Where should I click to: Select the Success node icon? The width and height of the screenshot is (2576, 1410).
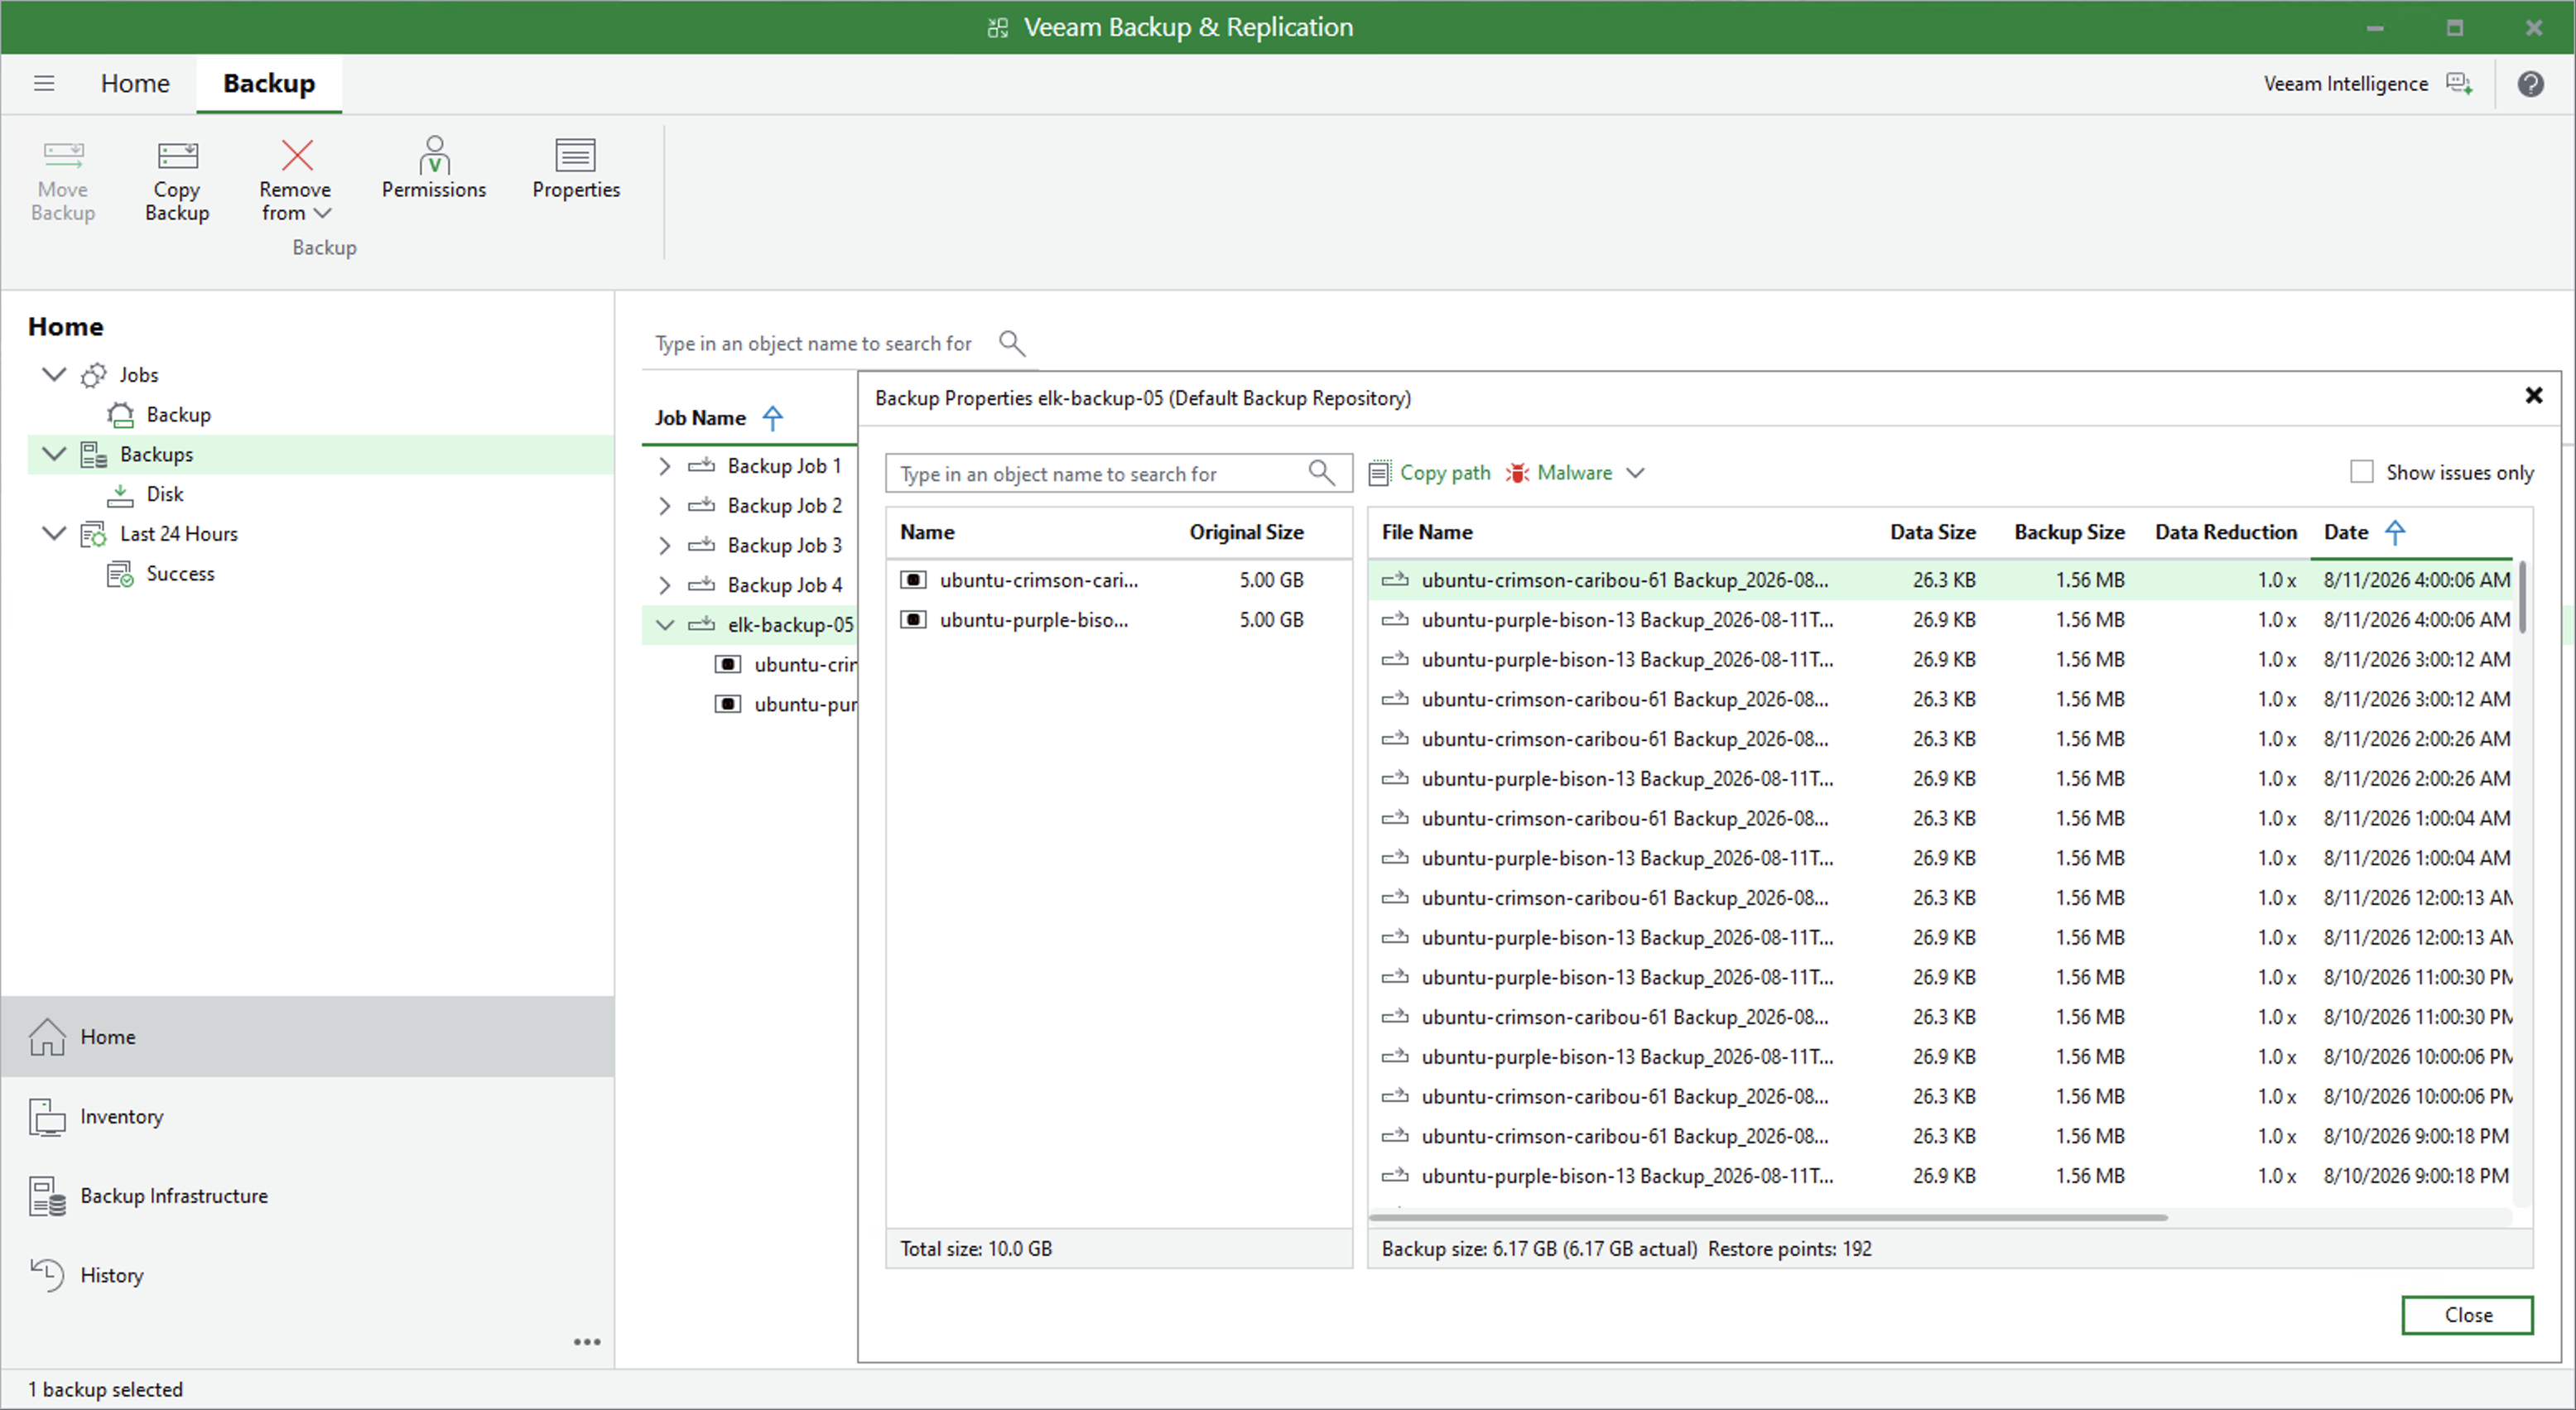pyautogui.click(x=120, y=574)
